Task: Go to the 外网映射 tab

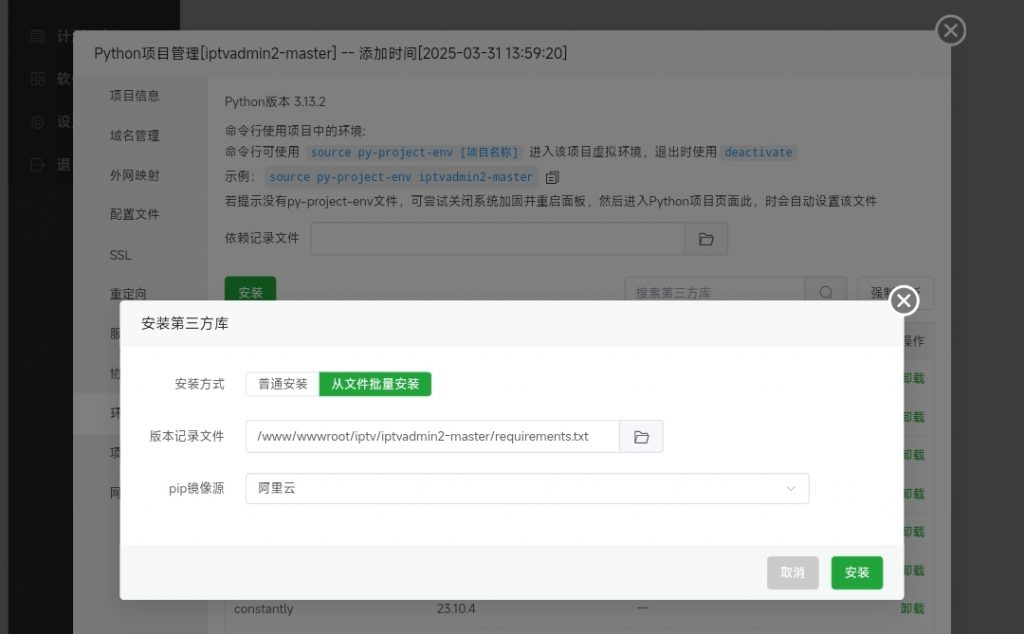Action: click(x=134, y=175)
